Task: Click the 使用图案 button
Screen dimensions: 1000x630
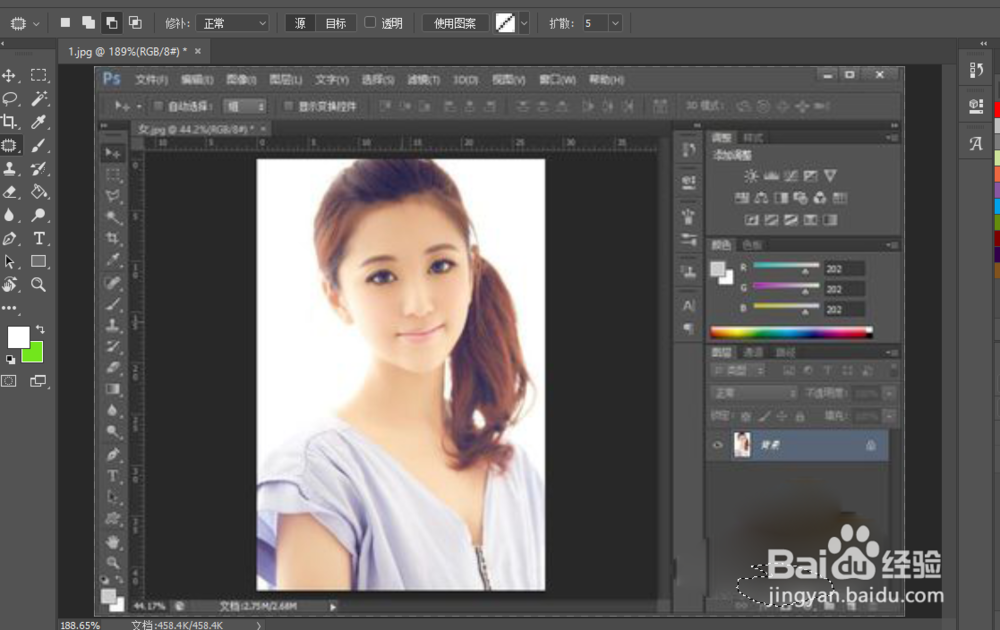Action: tap(455, 22)
